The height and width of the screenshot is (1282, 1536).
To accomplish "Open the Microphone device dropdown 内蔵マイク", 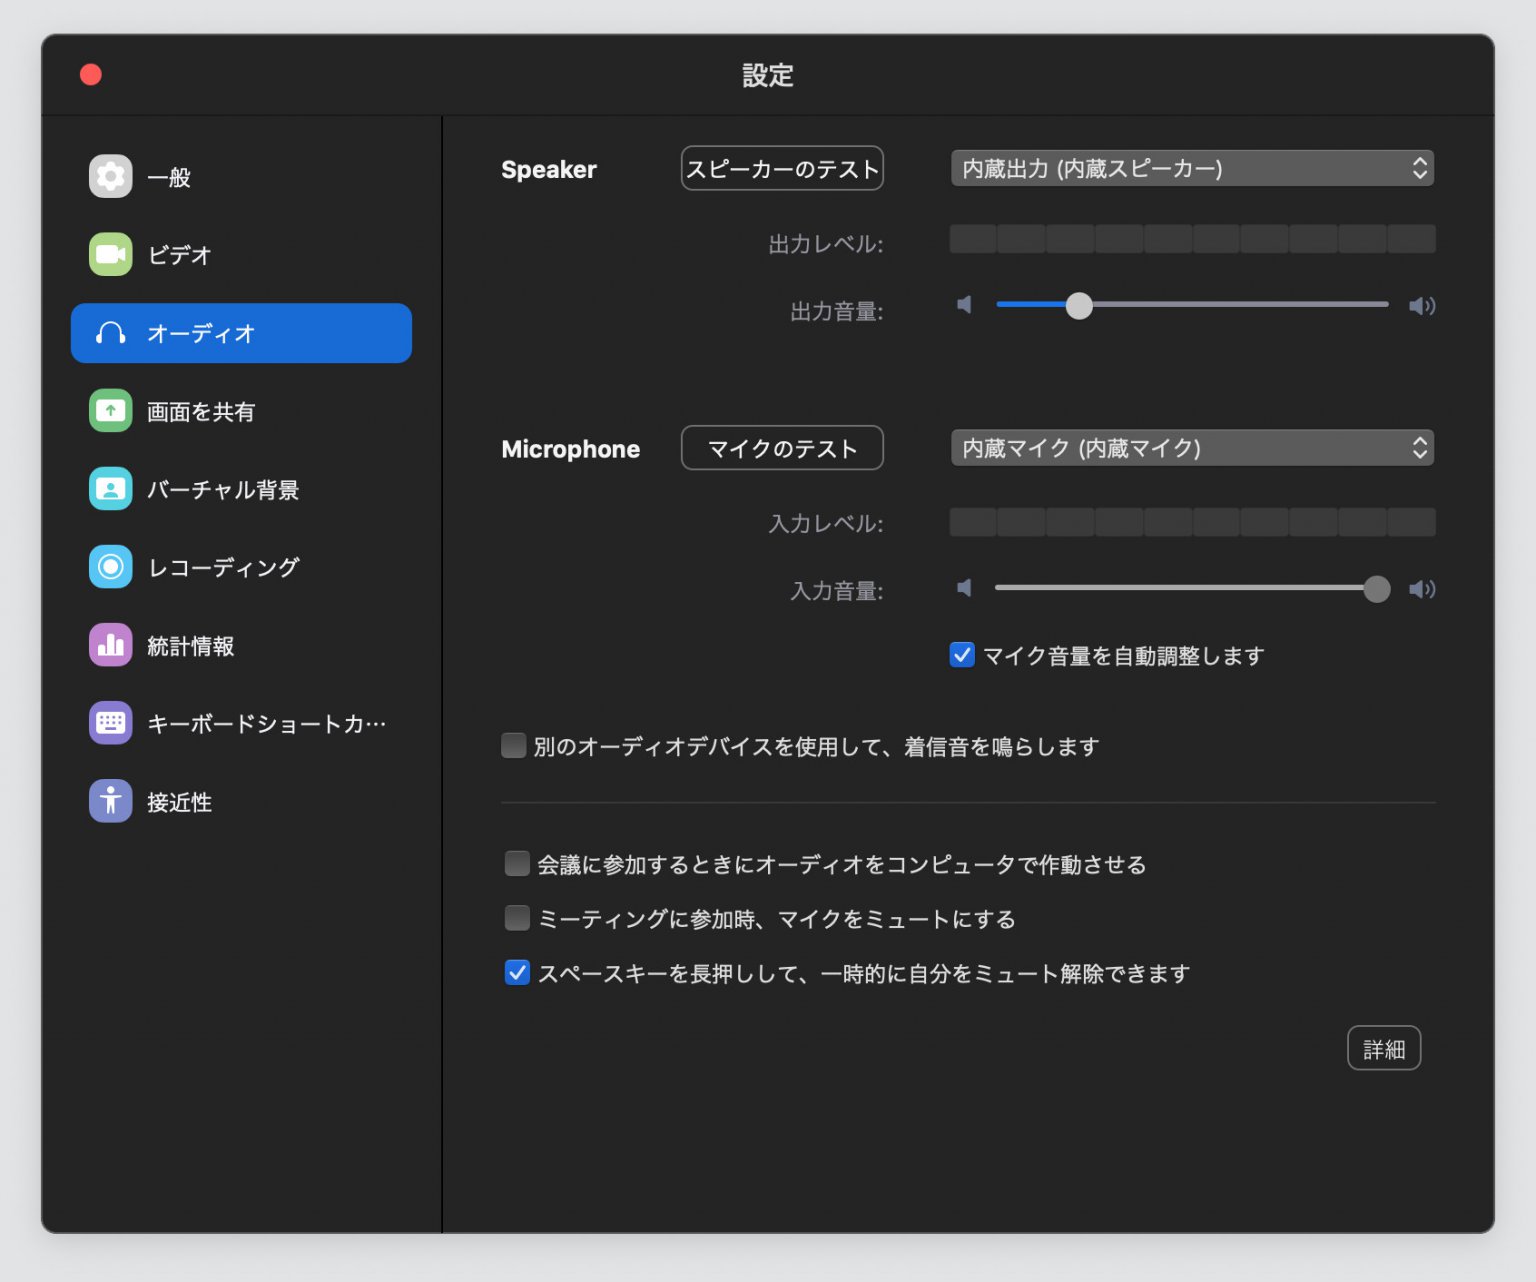I will (1192, 448).
